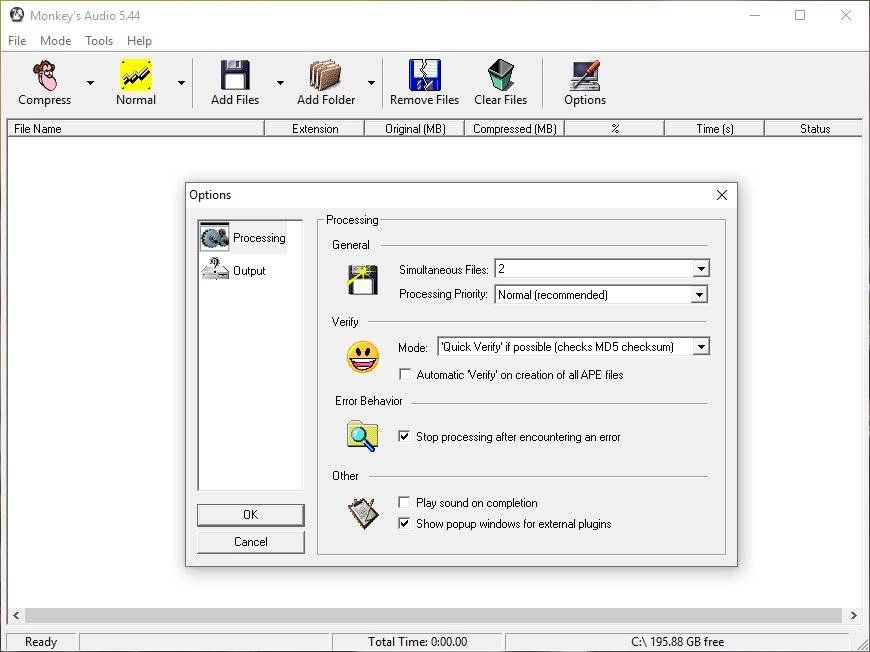Close the Monkey's Audio window
This screenshot has height=652, width=870.
pos(846,15)
